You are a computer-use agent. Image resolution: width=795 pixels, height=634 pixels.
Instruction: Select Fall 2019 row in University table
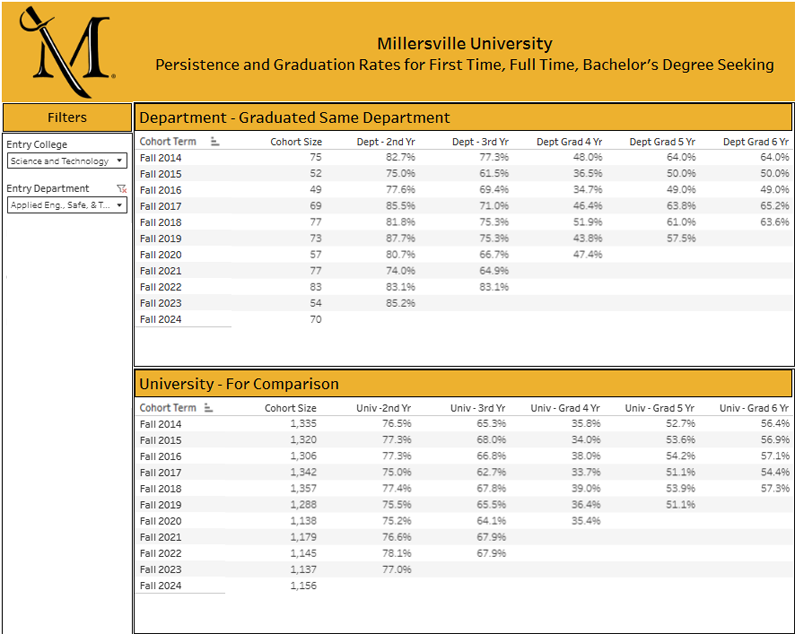coord(464,505)
